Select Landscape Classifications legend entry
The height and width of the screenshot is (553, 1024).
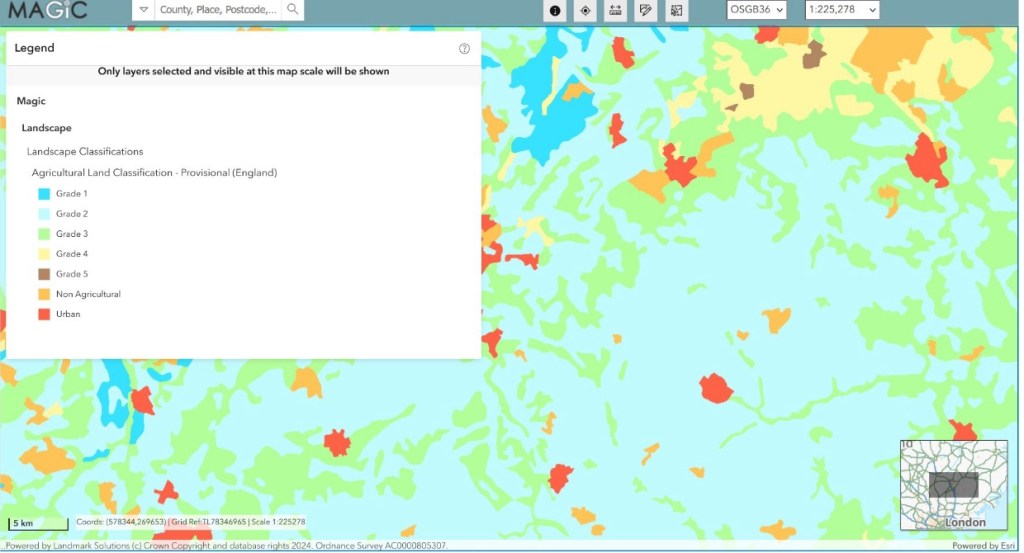tap(85, 151)
